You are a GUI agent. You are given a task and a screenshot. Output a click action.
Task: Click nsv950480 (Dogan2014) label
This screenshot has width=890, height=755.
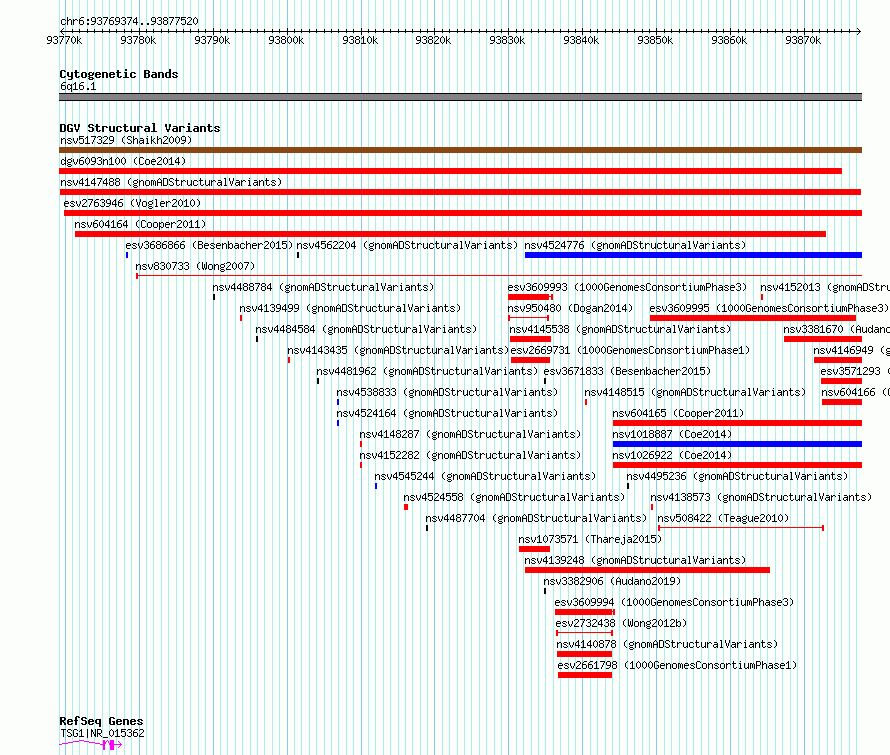[570, 308]
